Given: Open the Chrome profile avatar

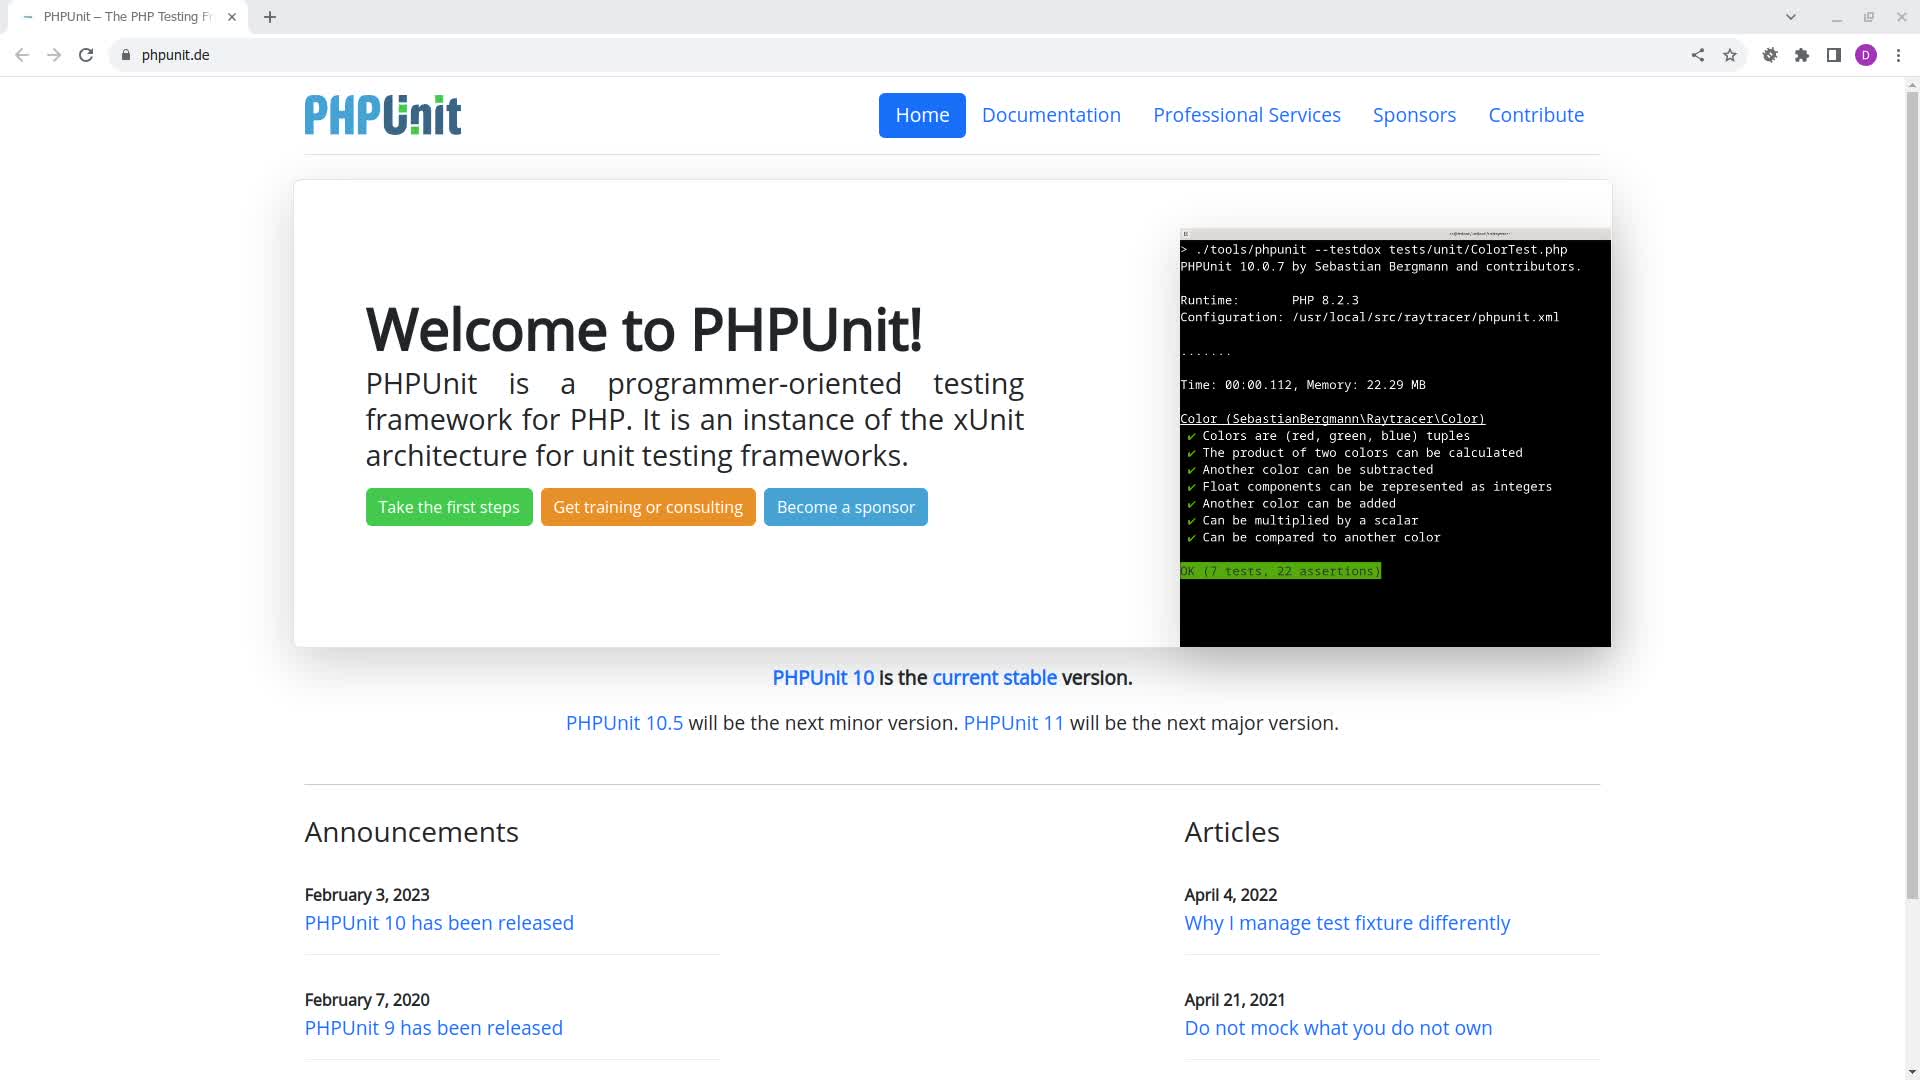Looking at the screenshot, I should pos(1866,55).
